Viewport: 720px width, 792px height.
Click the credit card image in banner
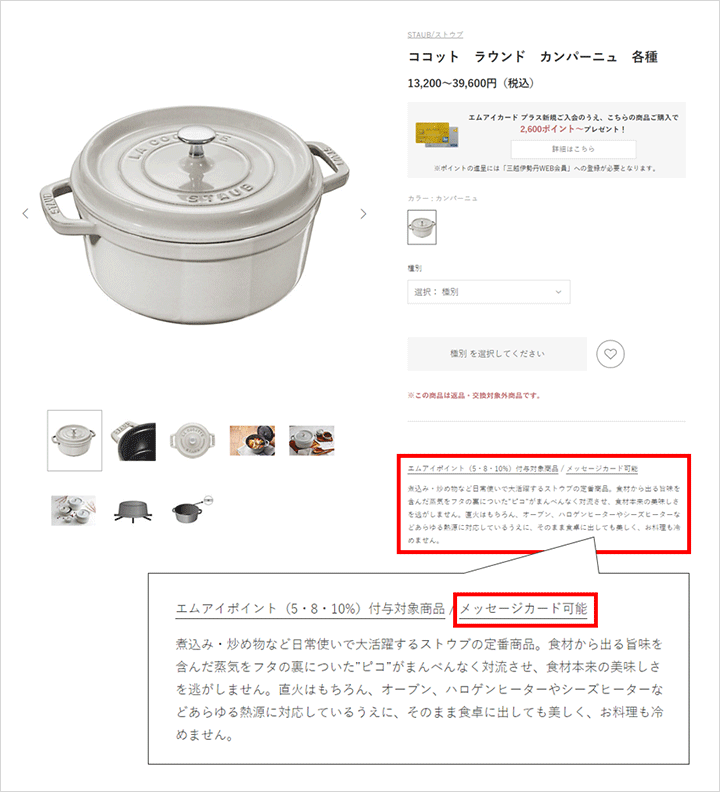coord(437,134)
